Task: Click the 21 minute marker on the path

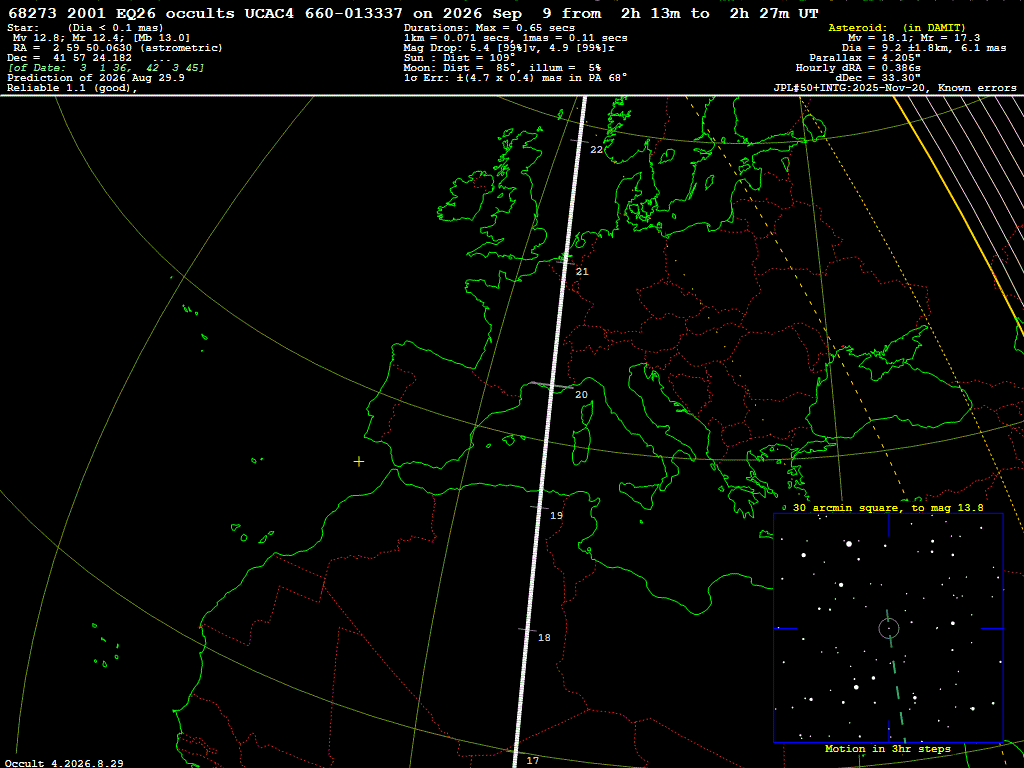Action: [582, 272]
